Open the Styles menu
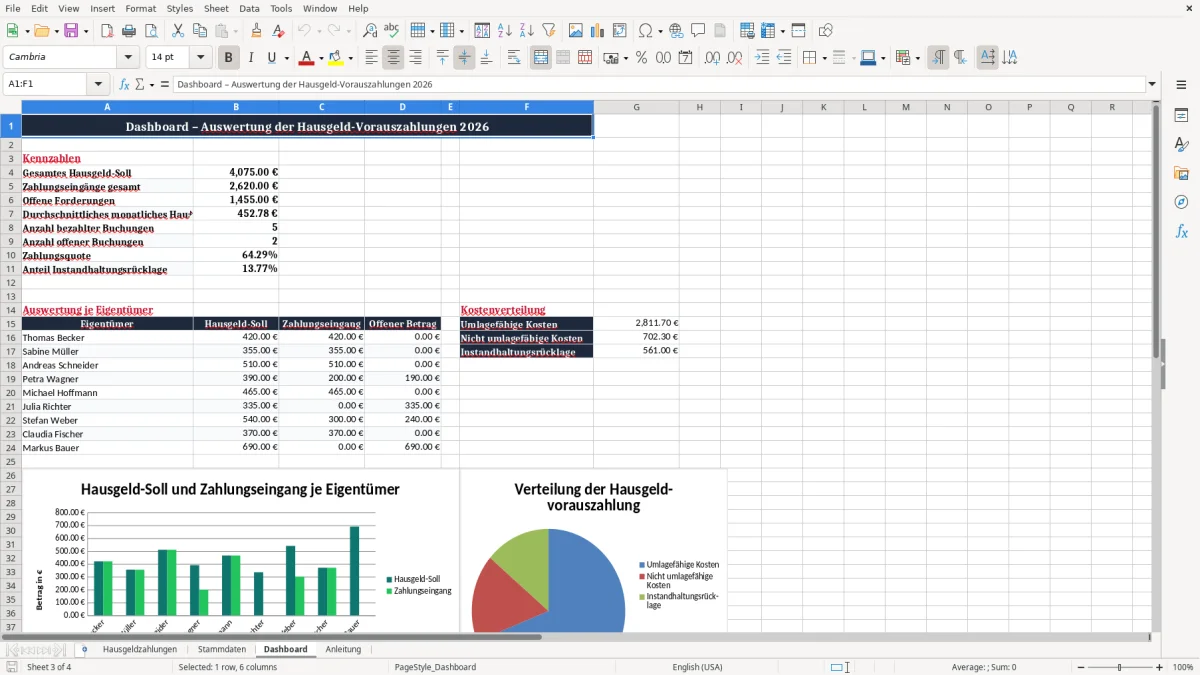1200x675 pixels. coord(180,8)
